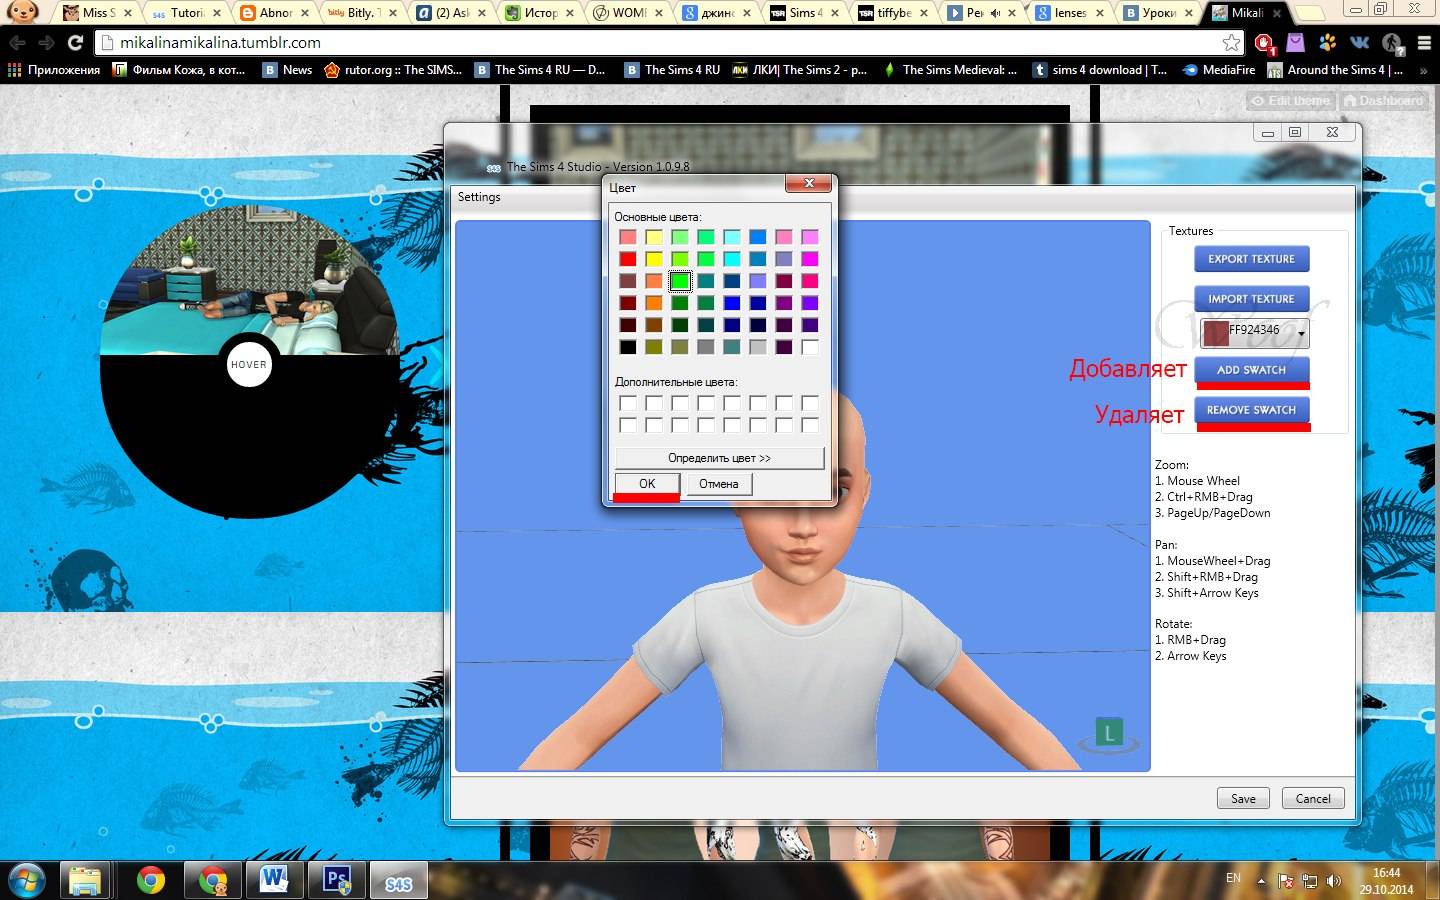1440x900 pixels.
Task: Click the browser address bar URL field
Action: coord(660,43)
